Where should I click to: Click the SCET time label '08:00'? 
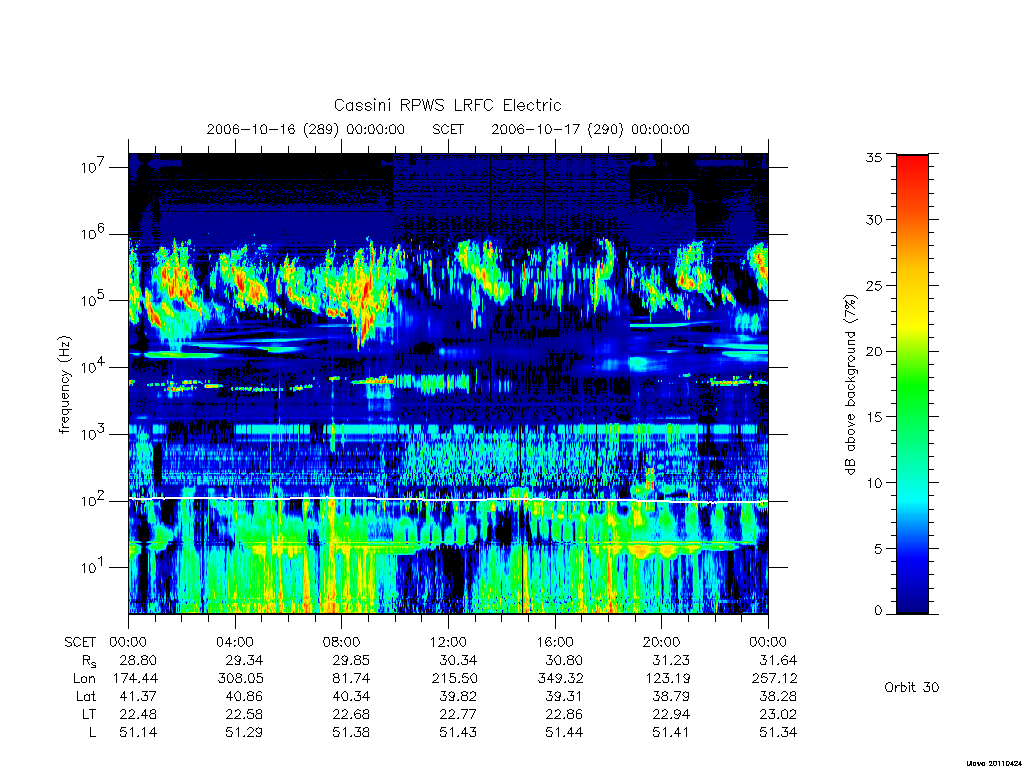coord(342,642)
